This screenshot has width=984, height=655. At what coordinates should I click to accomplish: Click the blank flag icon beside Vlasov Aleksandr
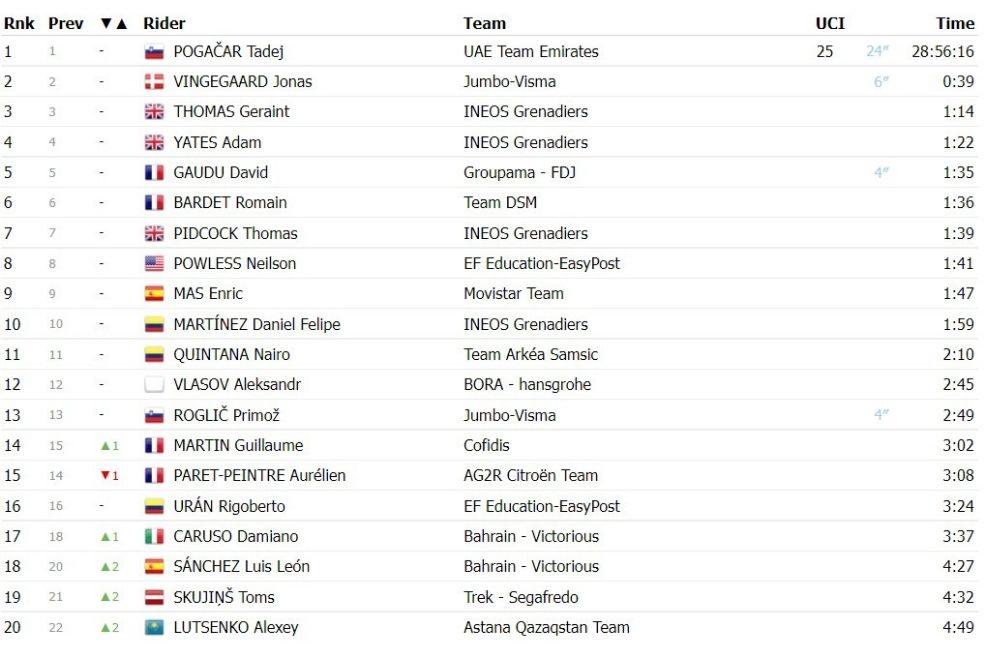coord(154,385)
